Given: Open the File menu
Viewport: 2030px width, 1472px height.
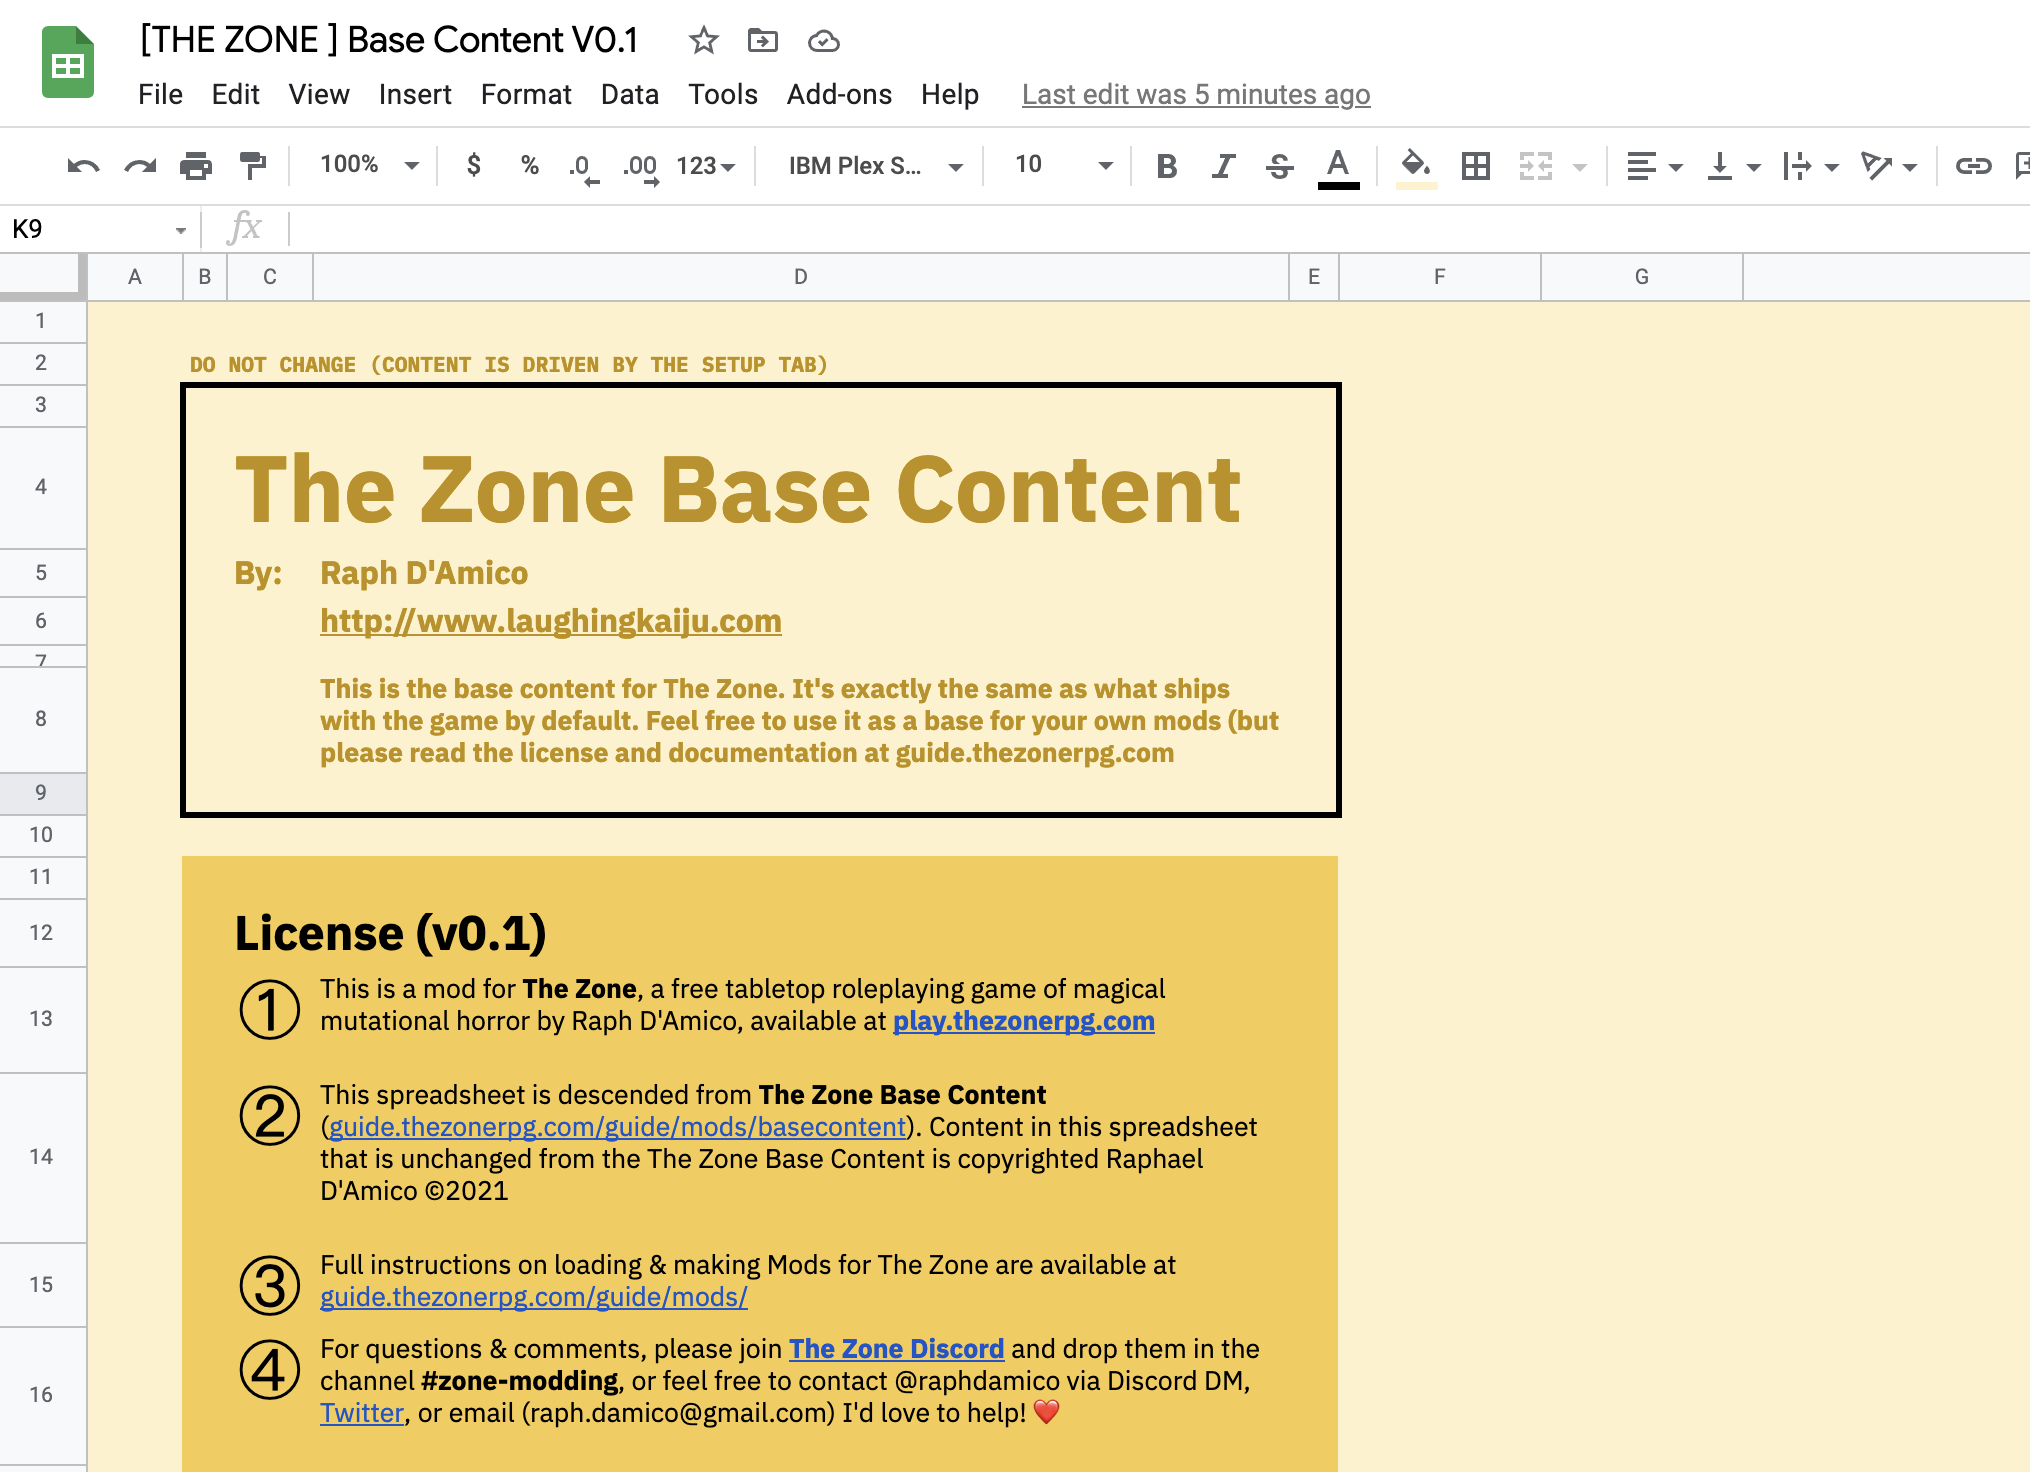Looking at the screenshot, I should 160,94.
